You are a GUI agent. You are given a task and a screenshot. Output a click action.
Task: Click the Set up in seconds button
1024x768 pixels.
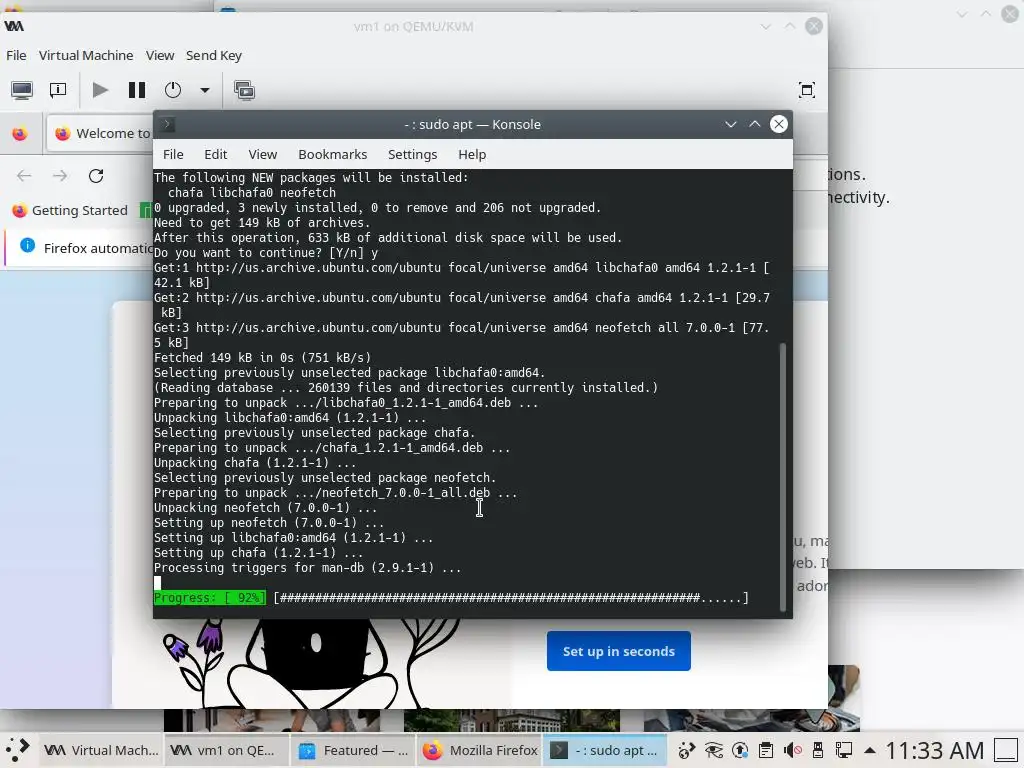coord(618,651)
